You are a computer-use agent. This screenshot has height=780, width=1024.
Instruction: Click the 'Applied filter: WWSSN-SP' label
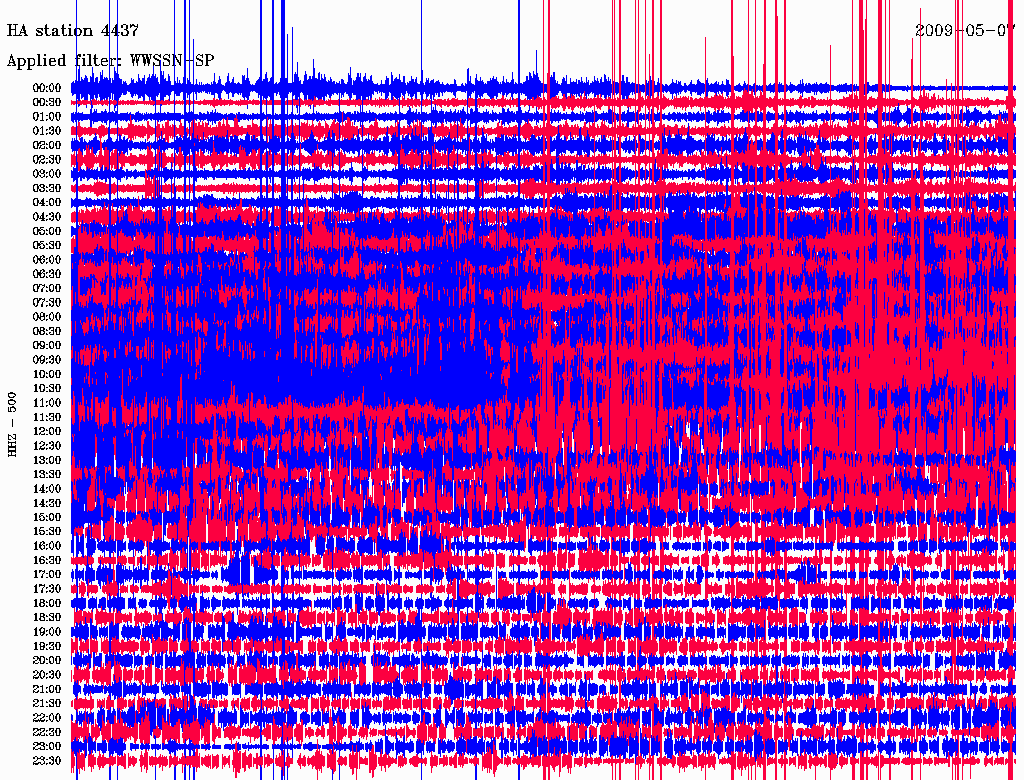[x=110, y=61]
